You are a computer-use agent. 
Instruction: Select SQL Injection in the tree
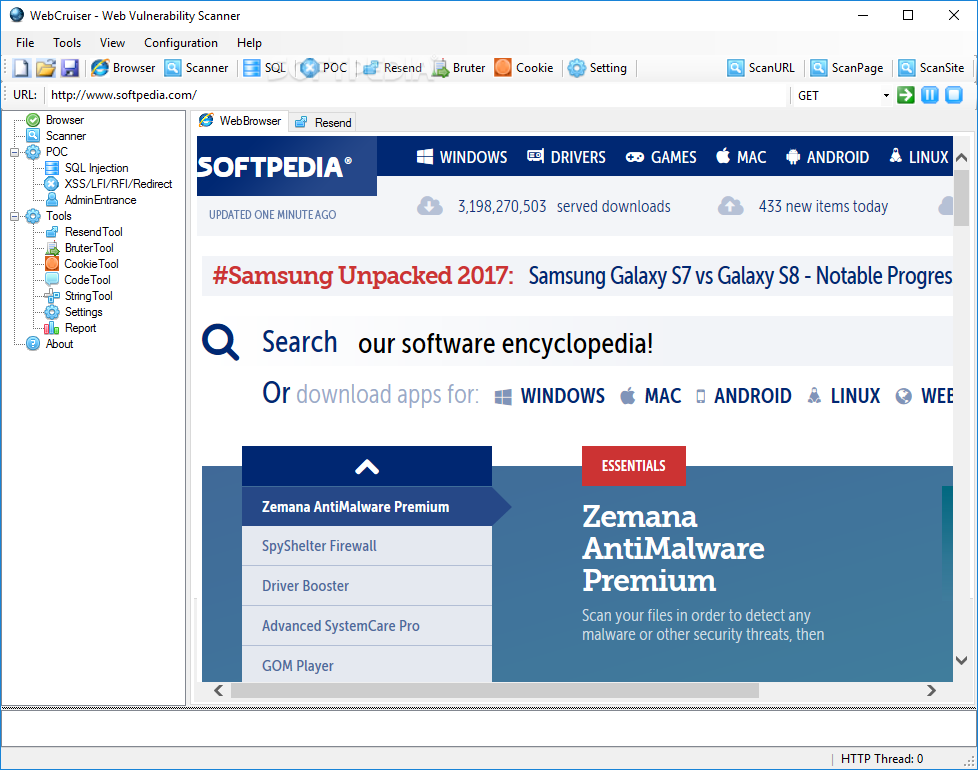96,168
